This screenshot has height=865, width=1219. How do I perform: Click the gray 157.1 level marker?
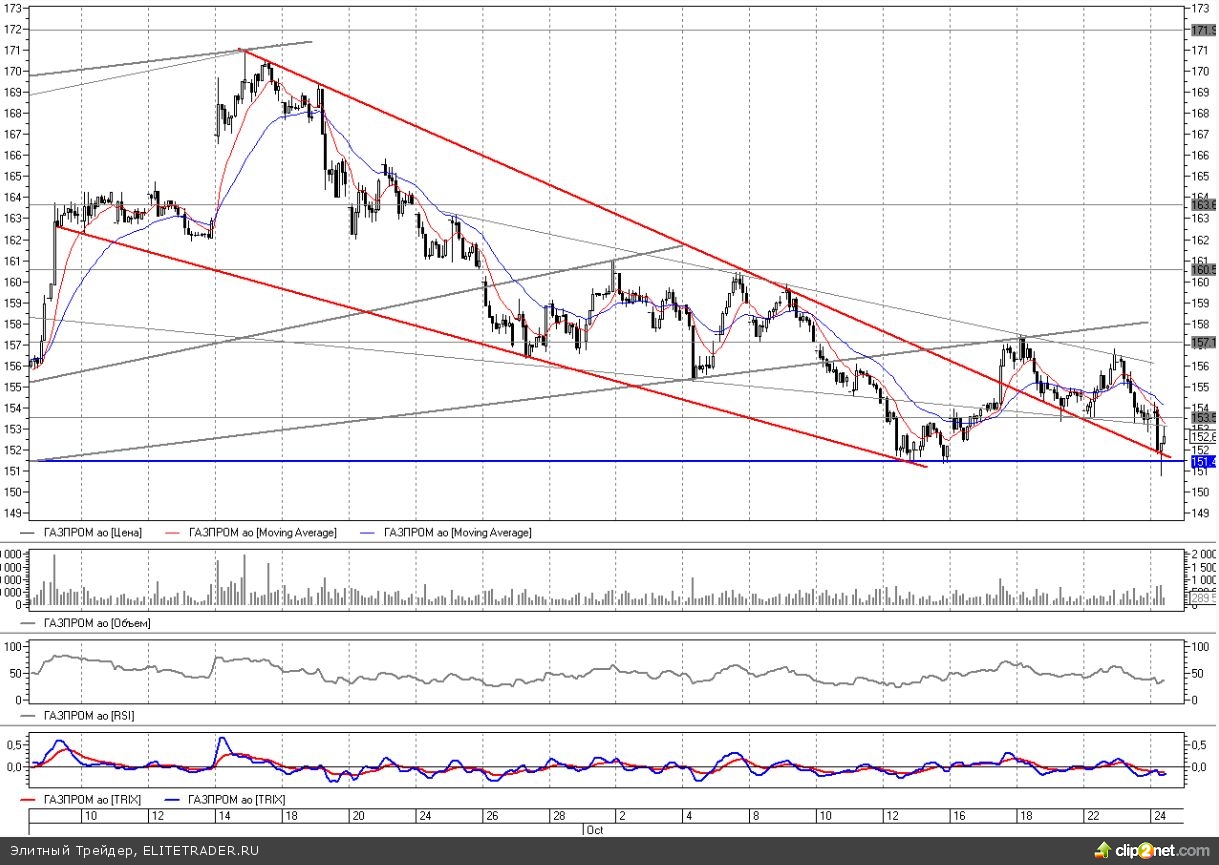(1202, 342)
